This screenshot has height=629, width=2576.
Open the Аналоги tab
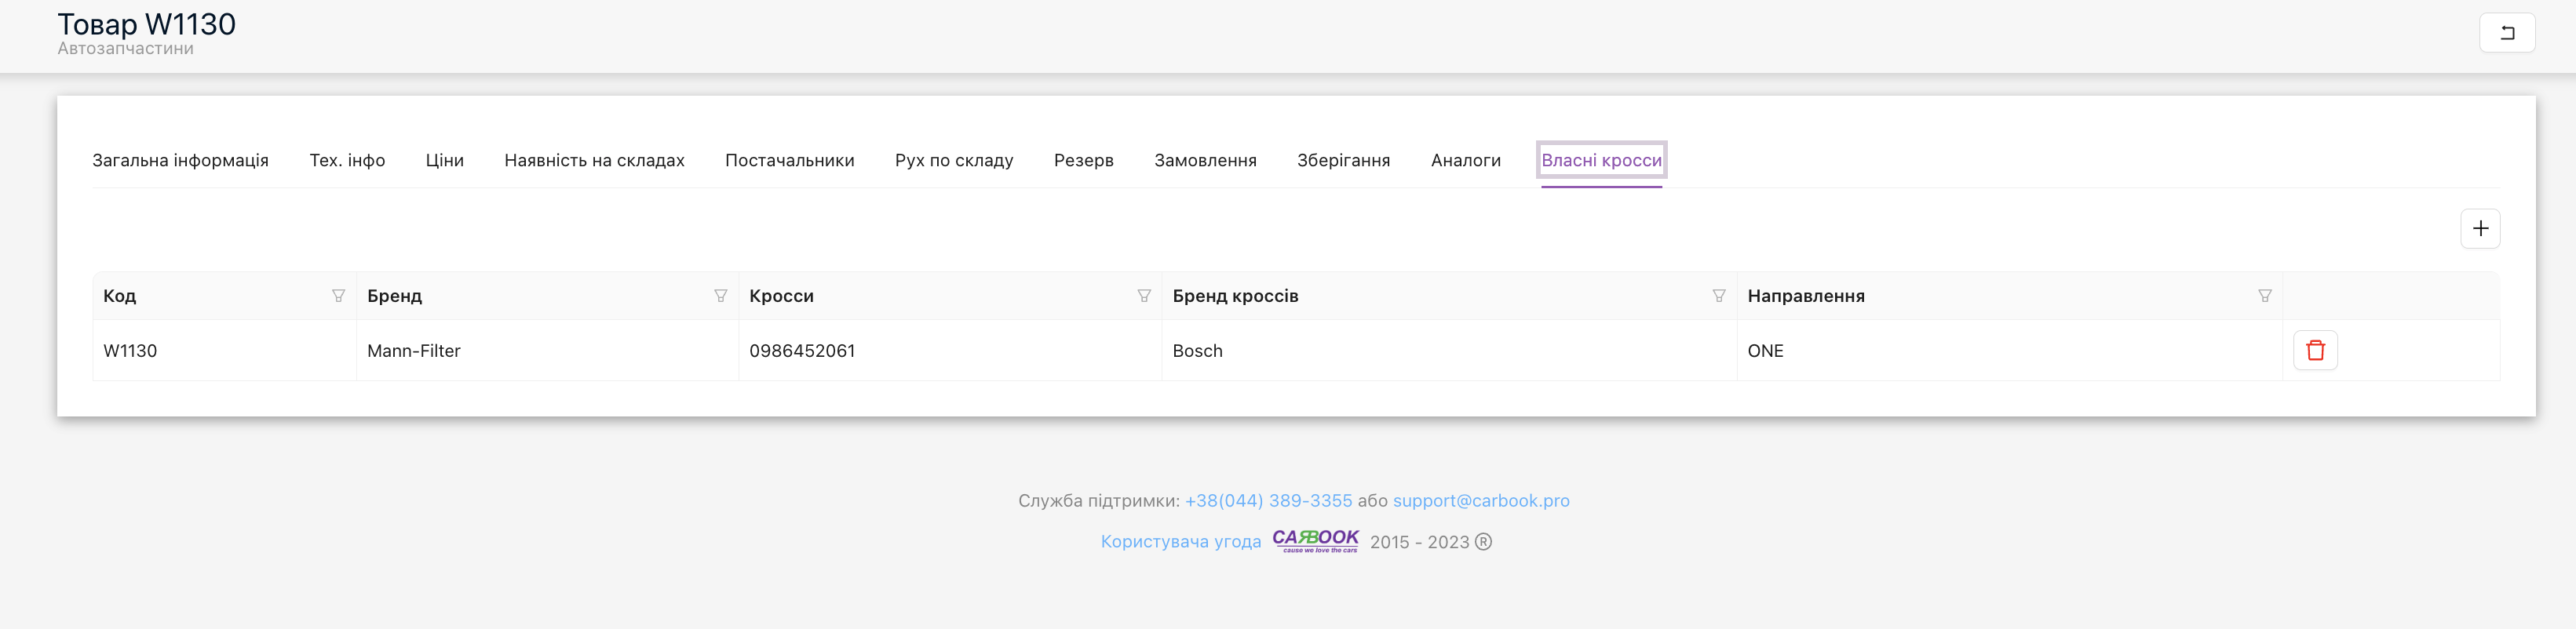click(1465, 160)
